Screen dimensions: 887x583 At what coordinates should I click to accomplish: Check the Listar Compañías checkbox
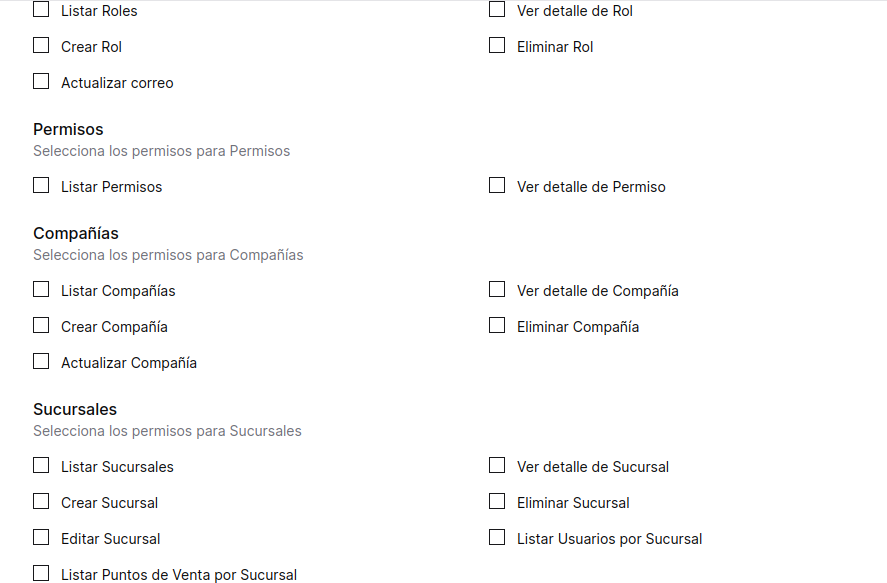41,289
